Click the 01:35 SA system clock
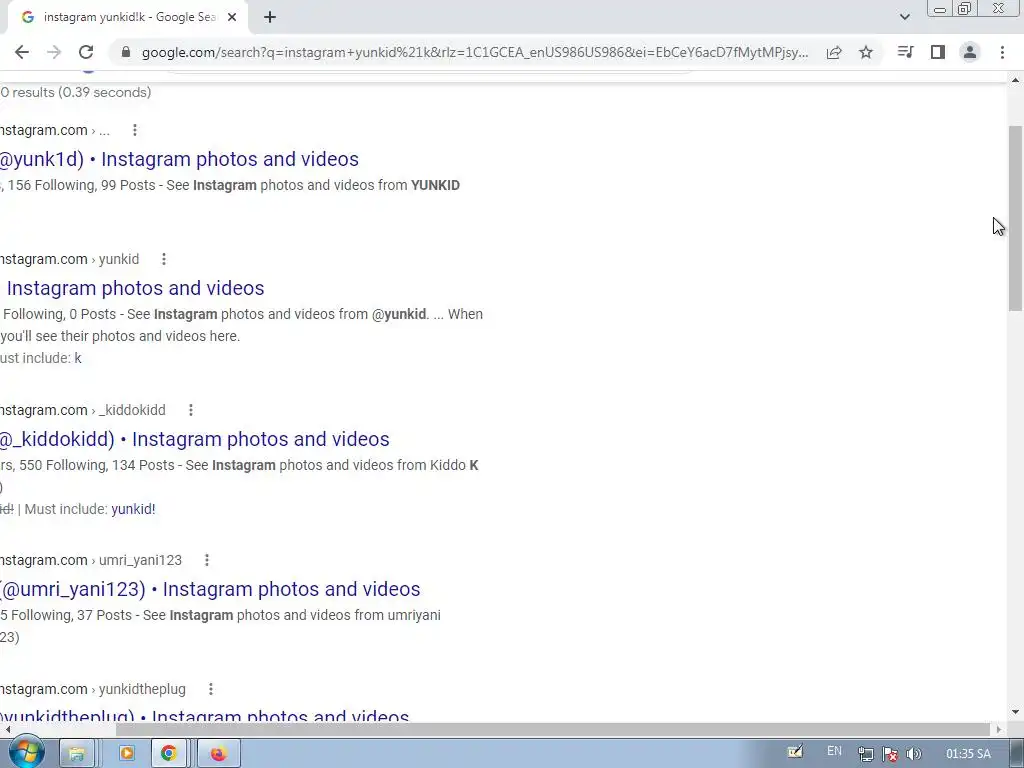The width and height of the screenshot is (1024, 768). click(x=968, y=754)
